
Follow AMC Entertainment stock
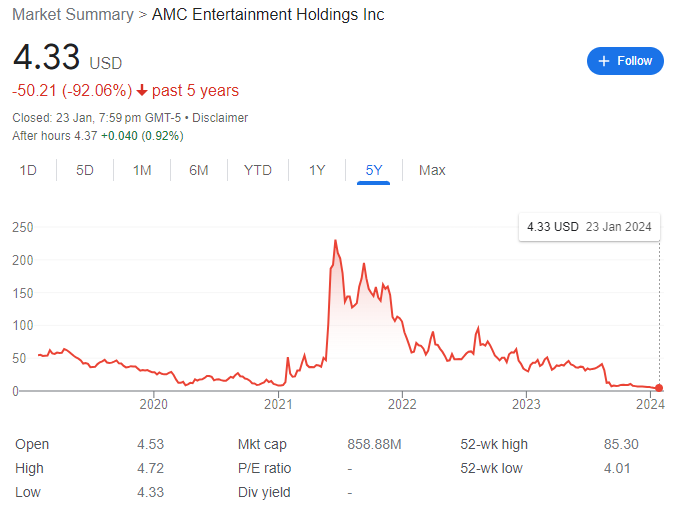[x=625, y=61]
